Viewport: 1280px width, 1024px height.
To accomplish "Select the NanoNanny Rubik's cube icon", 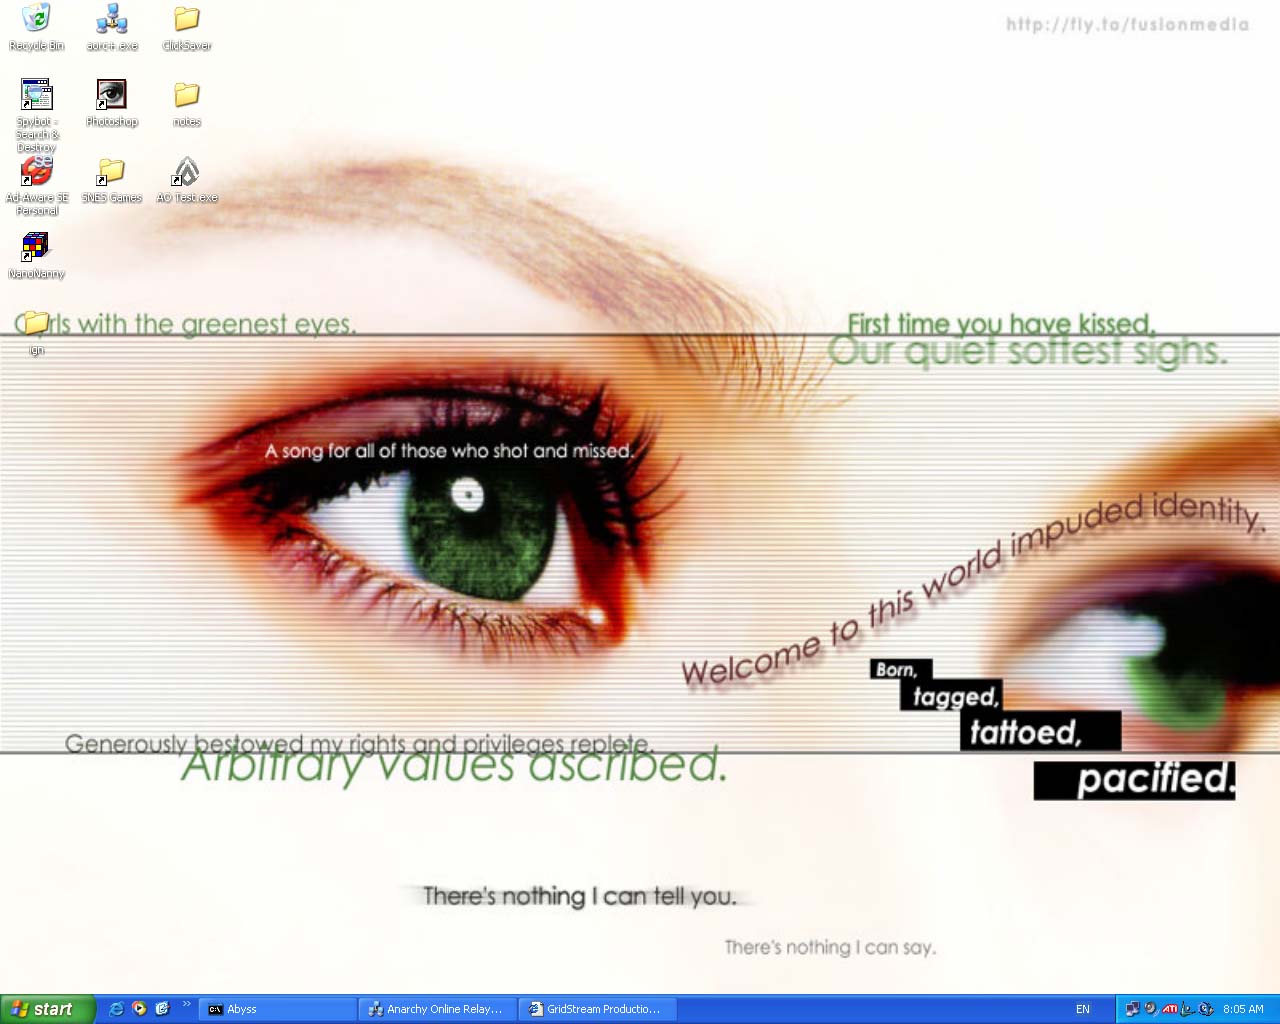I will tap(36, 247).
